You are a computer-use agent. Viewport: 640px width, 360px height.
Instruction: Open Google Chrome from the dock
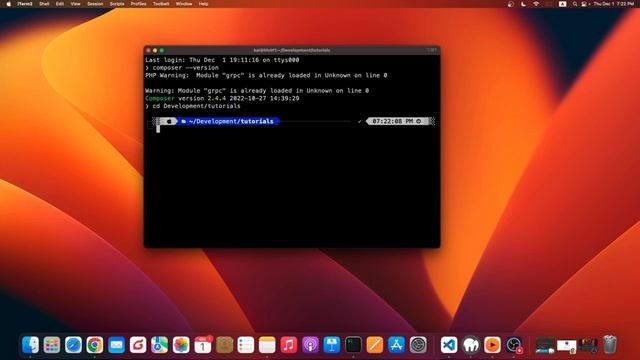click(x=95, y=345)
